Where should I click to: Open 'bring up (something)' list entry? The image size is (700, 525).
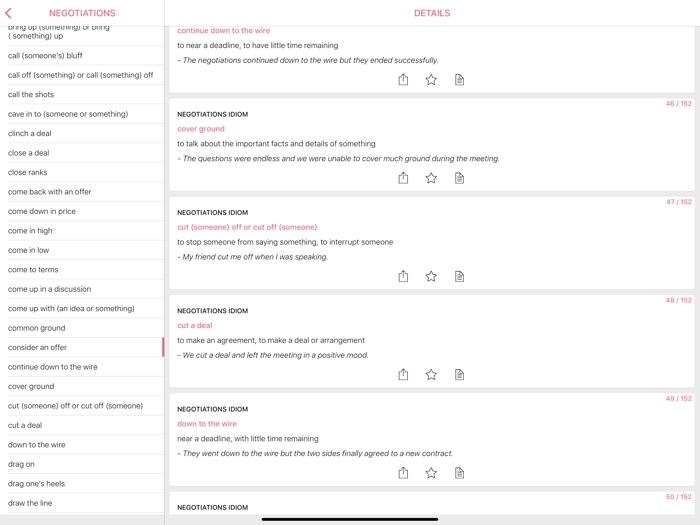[x=82, y=34]
